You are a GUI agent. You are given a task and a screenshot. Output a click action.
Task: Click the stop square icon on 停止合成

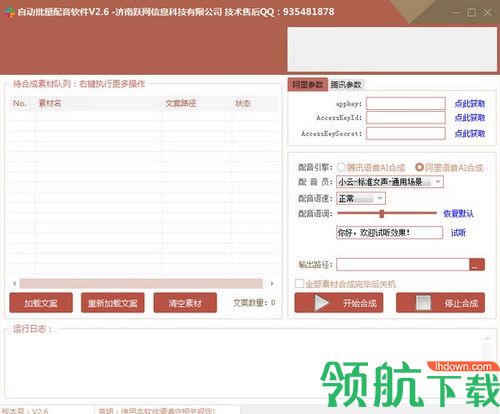(423, 303)
